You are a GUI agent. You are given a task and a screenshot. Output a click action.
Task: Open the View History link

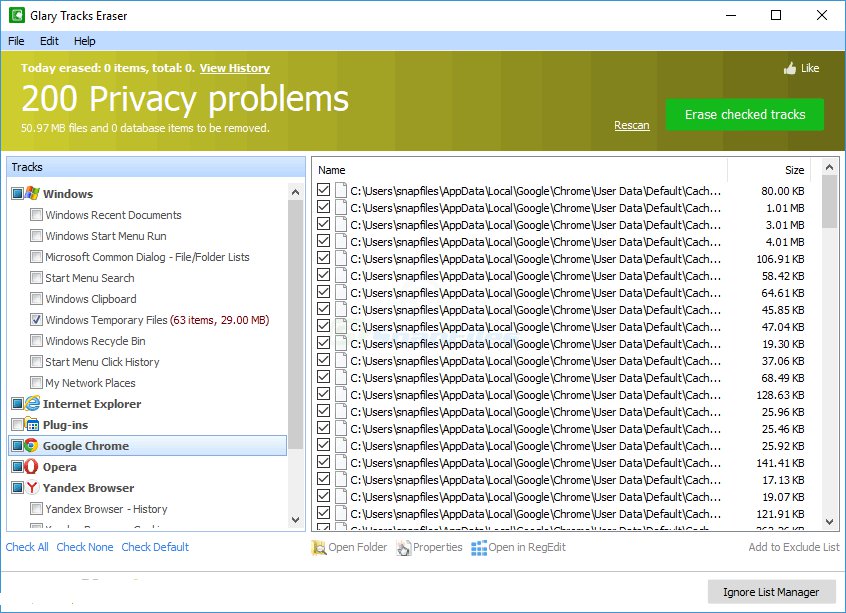235,68
